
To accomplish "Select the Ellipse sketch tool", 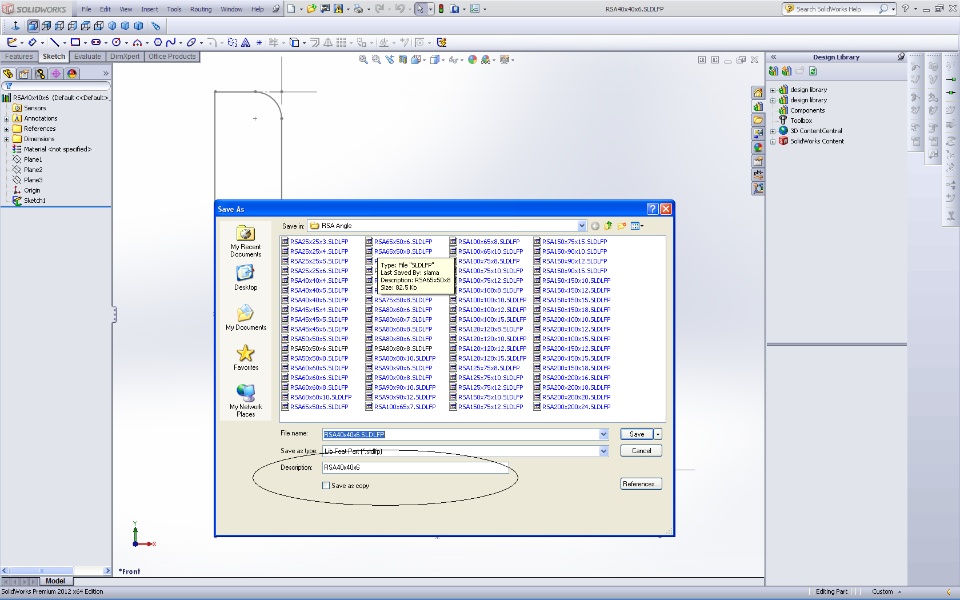I will (x=192, y=42).
